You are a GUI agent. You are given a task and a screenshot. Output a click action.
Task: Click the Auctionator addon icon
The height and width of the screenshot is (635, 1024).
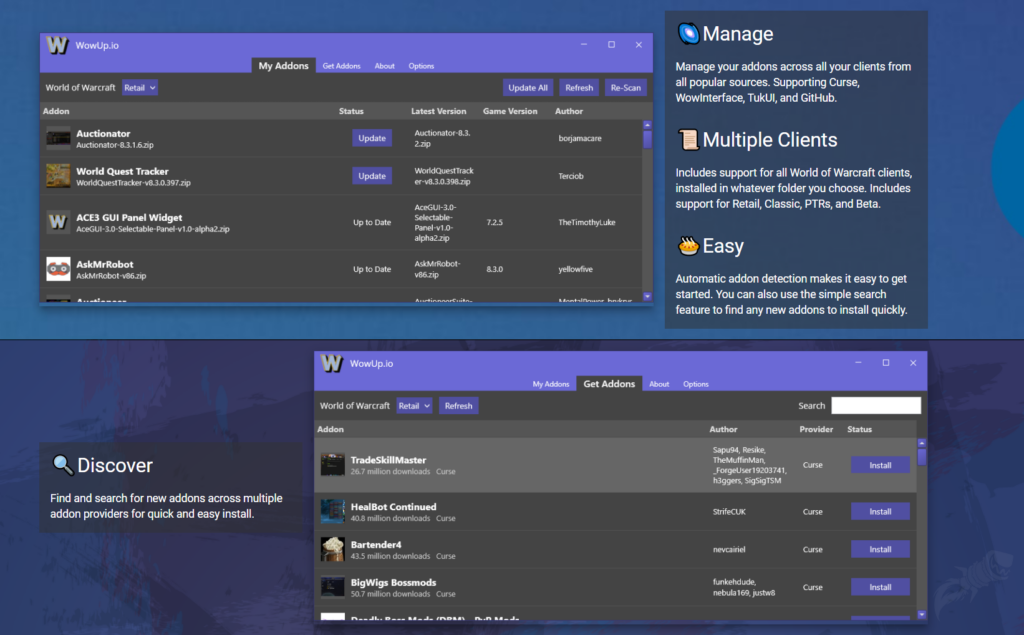tap(58, 138)
